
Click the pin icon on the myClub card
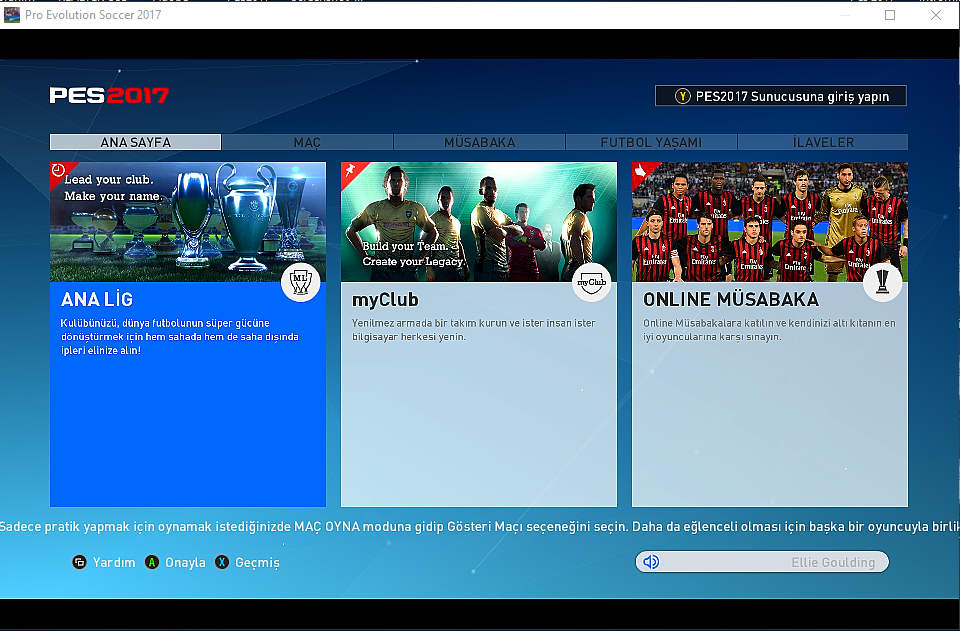tap(350, 170)
